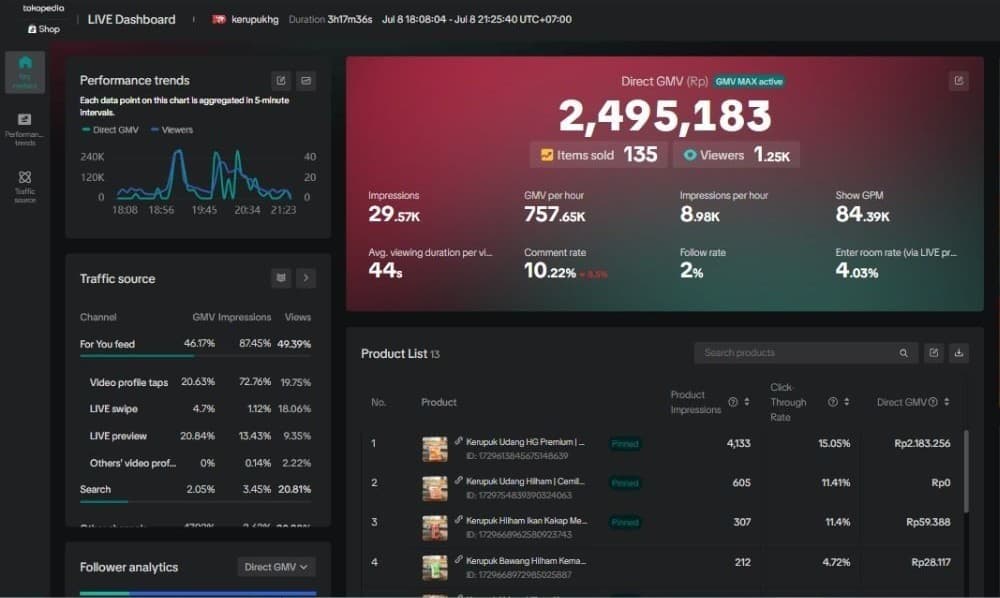This screenshot has height=598, width=1000.
Task: Select the For You feed channel row
Action: (x=195, y=344)
